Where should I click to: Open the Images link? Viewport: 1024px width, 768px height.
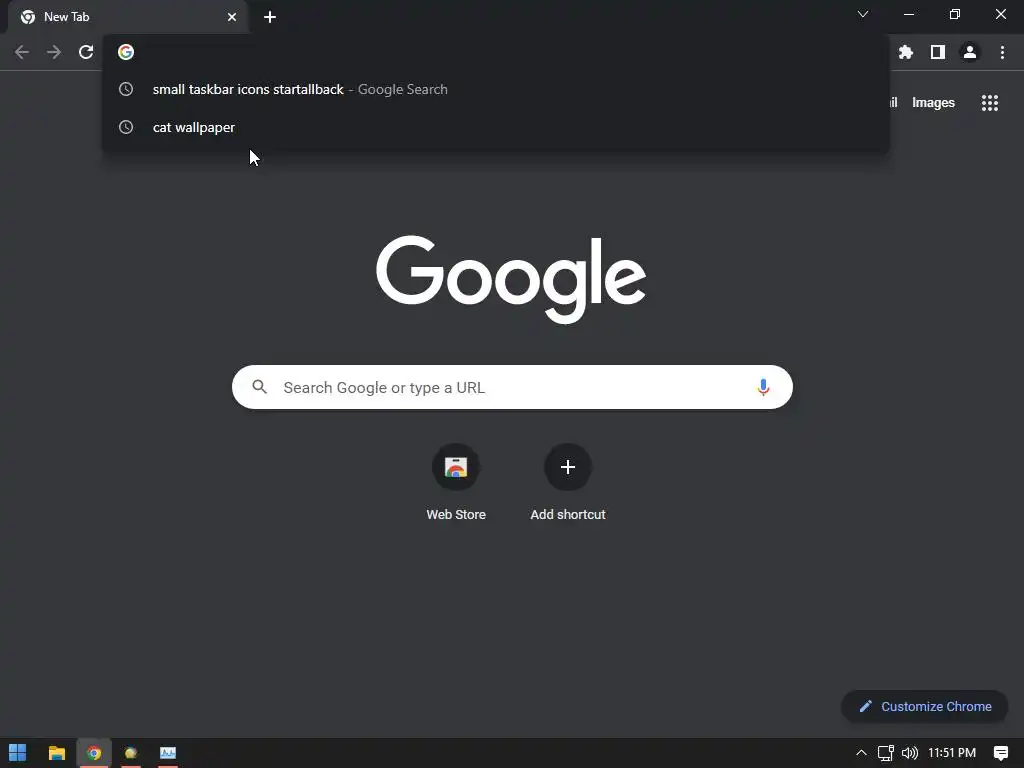click(x=933, y=103)
